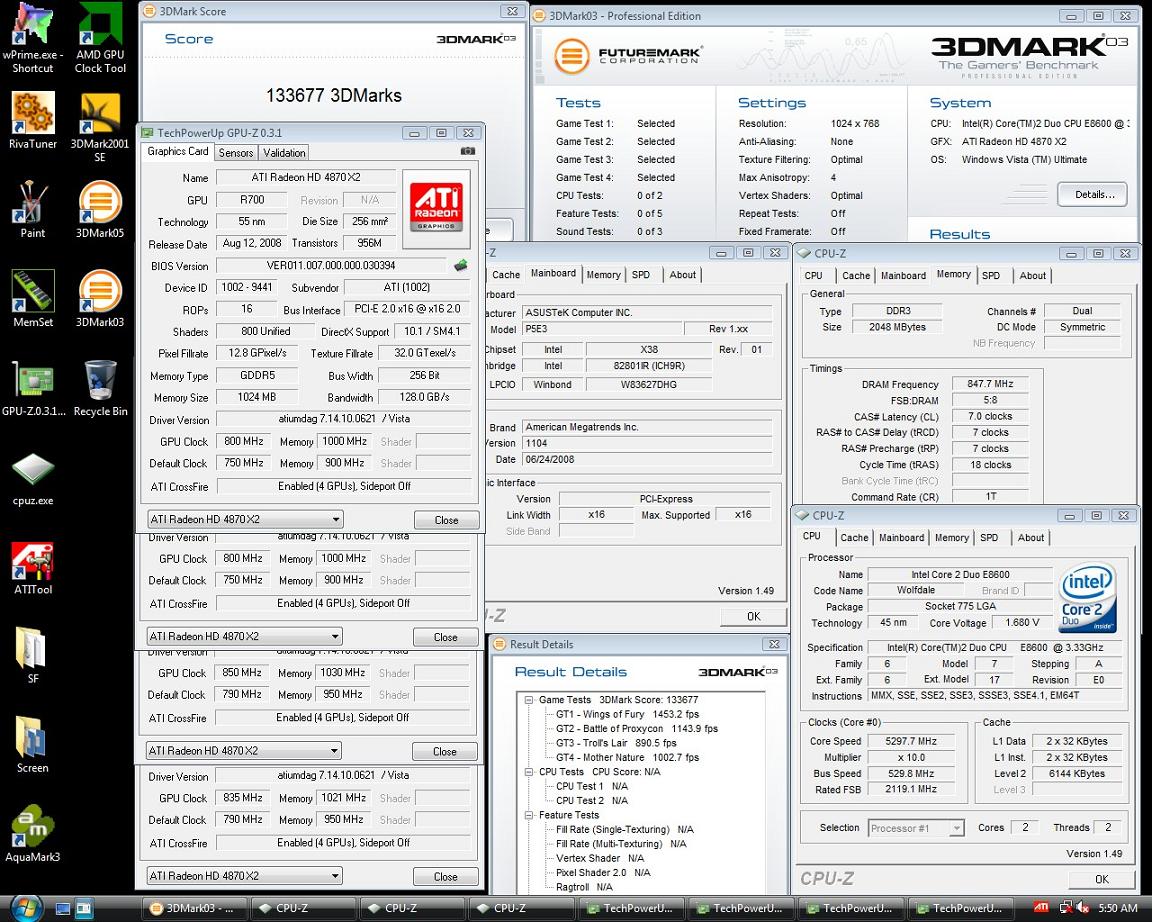Launch the 3DMark05 desktop icon
1152x922 pixels.
click(100, 211)
